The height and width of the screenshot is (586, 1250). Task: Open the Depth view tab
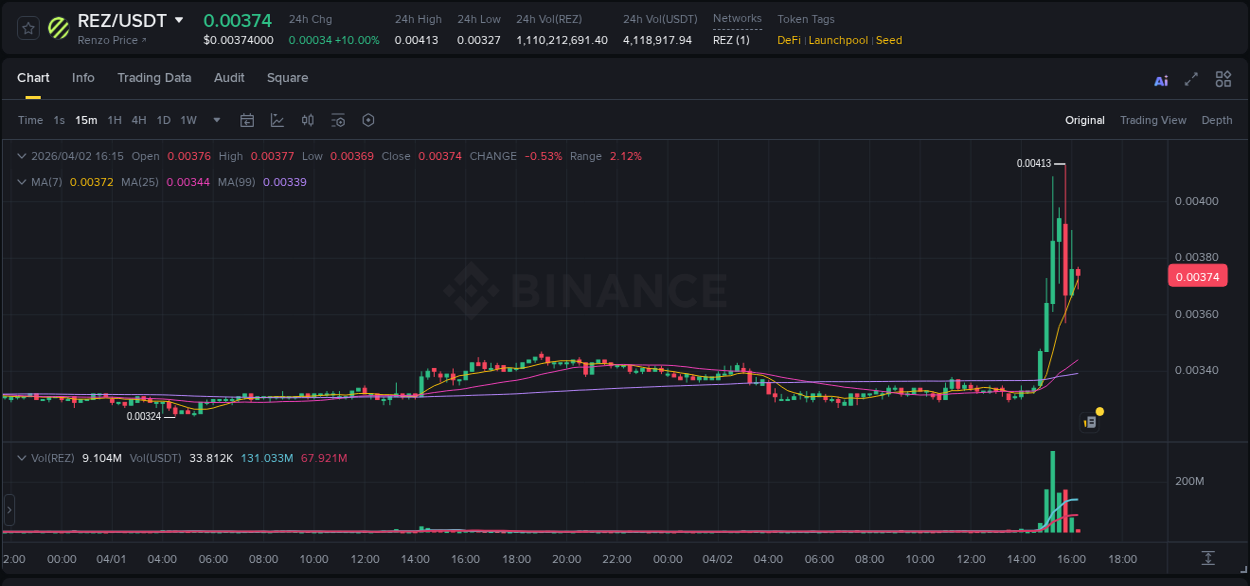[1217, 120]
